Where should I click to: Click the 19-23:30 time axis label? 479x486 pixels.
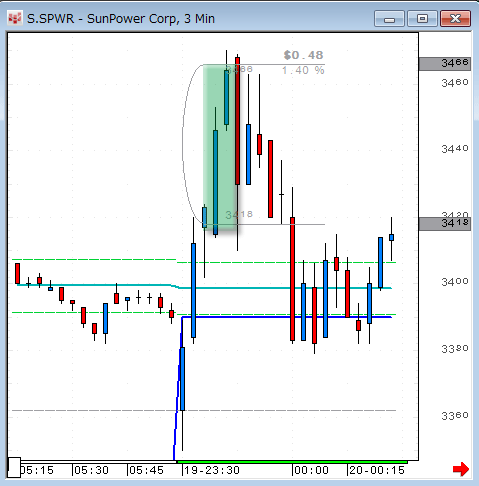(212, 470)
